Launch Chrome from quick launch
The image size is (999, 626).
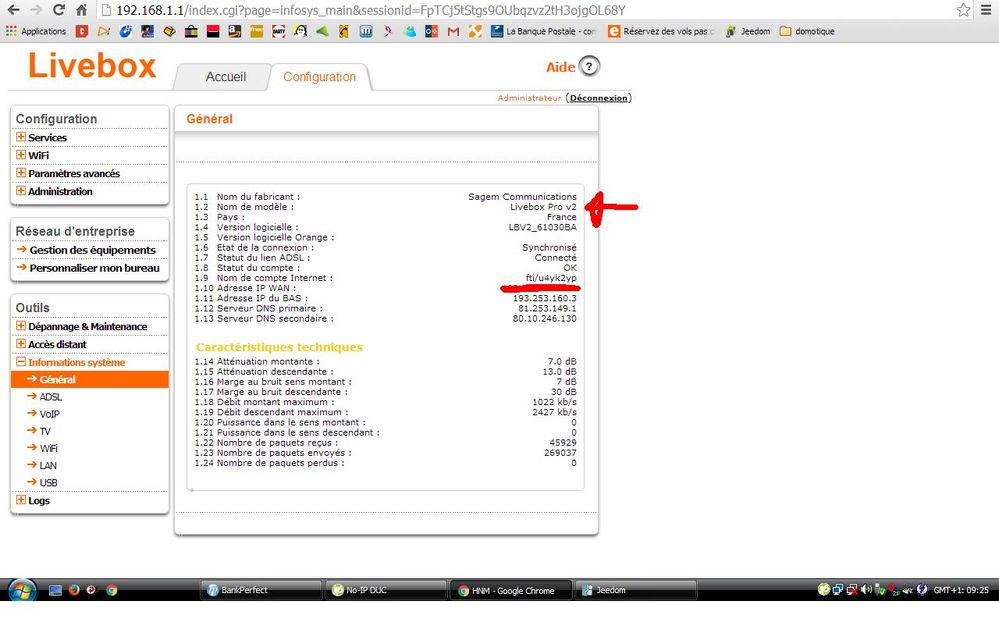(111, 590)
